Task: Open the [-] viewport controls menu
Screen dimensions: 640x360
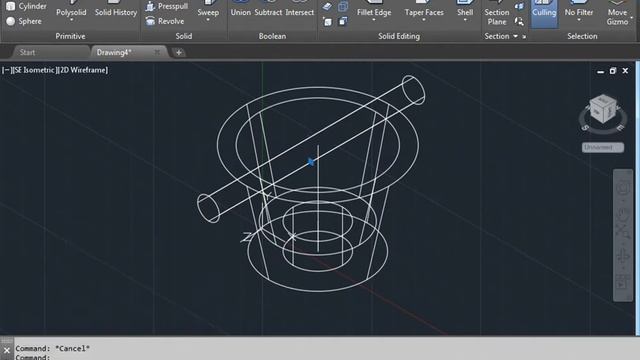Action: 6,70
